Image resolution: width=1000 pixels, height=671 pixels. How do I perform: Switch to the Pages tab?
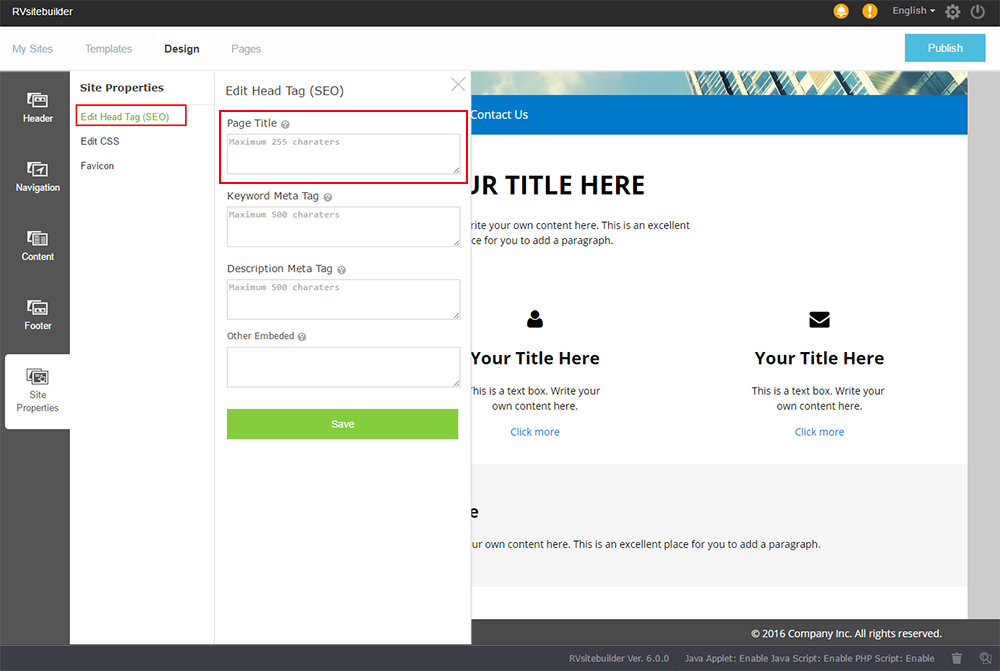[x=246, y=49]
